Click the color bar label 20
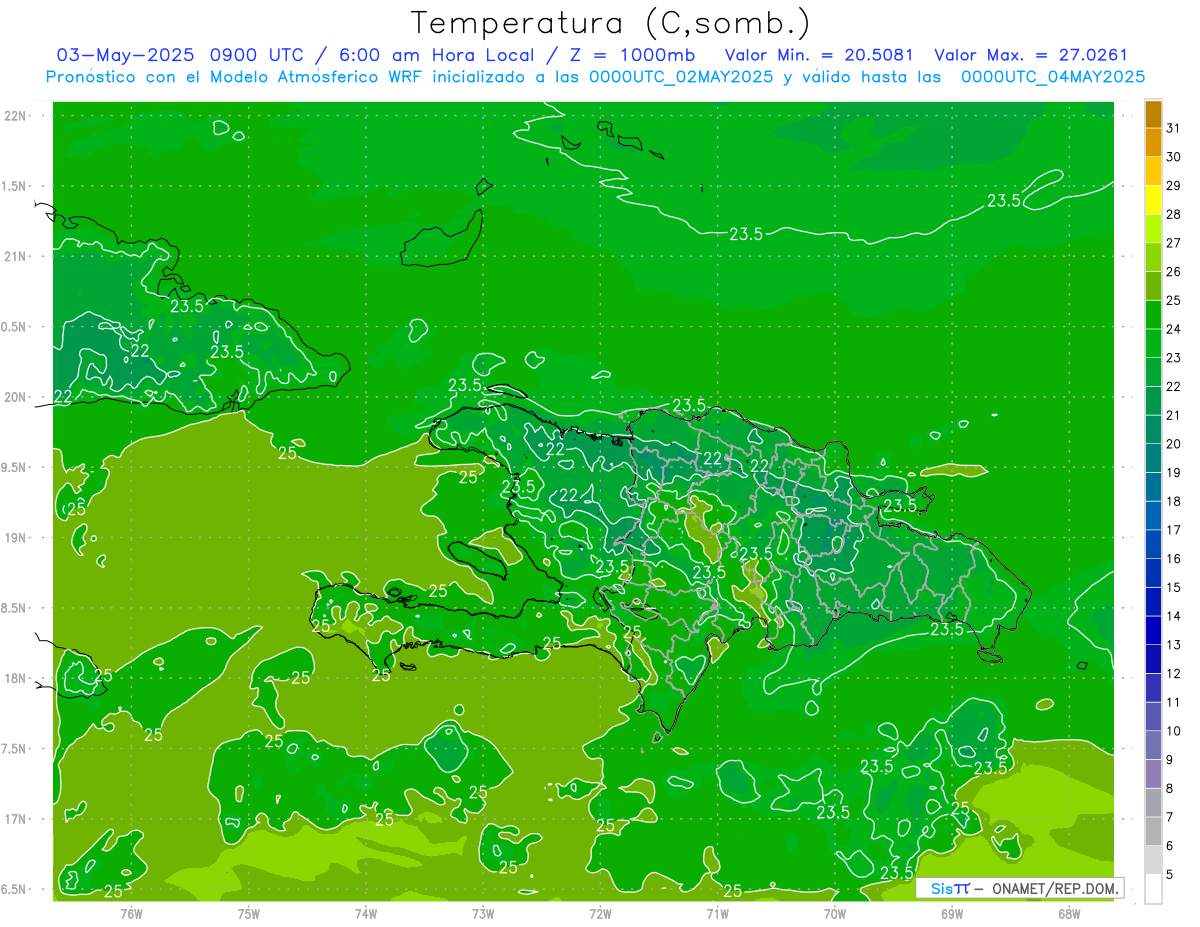Screen dimensions: 1200x927 click(1173, 444)
